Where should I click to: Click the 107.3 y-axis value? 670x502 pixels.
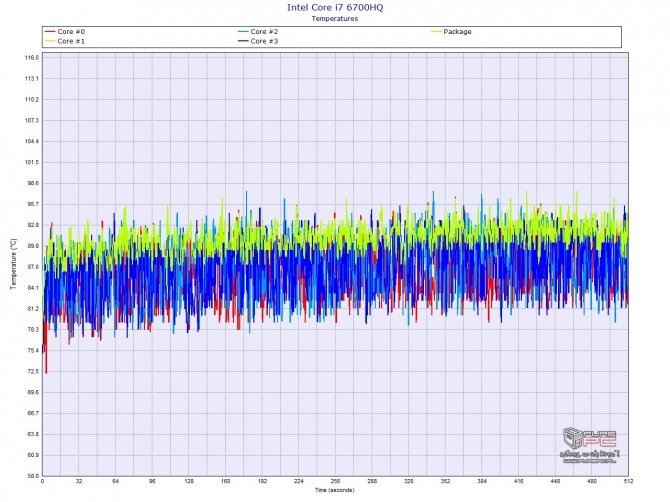click(x=32, y=120)
